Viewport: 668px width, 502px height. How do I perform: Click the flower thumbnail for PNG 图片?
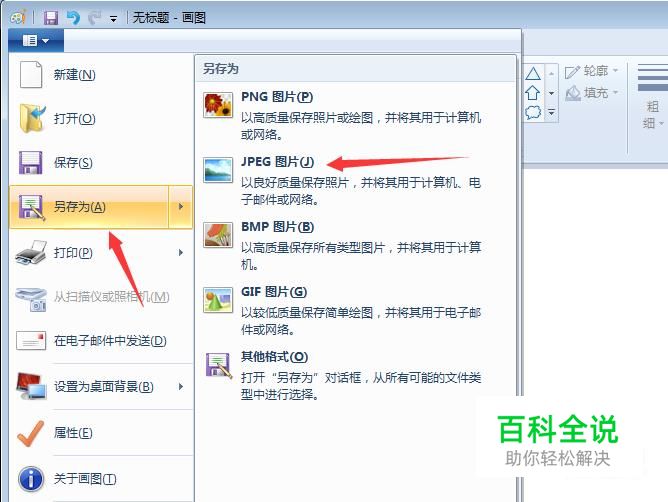(218, 105)
